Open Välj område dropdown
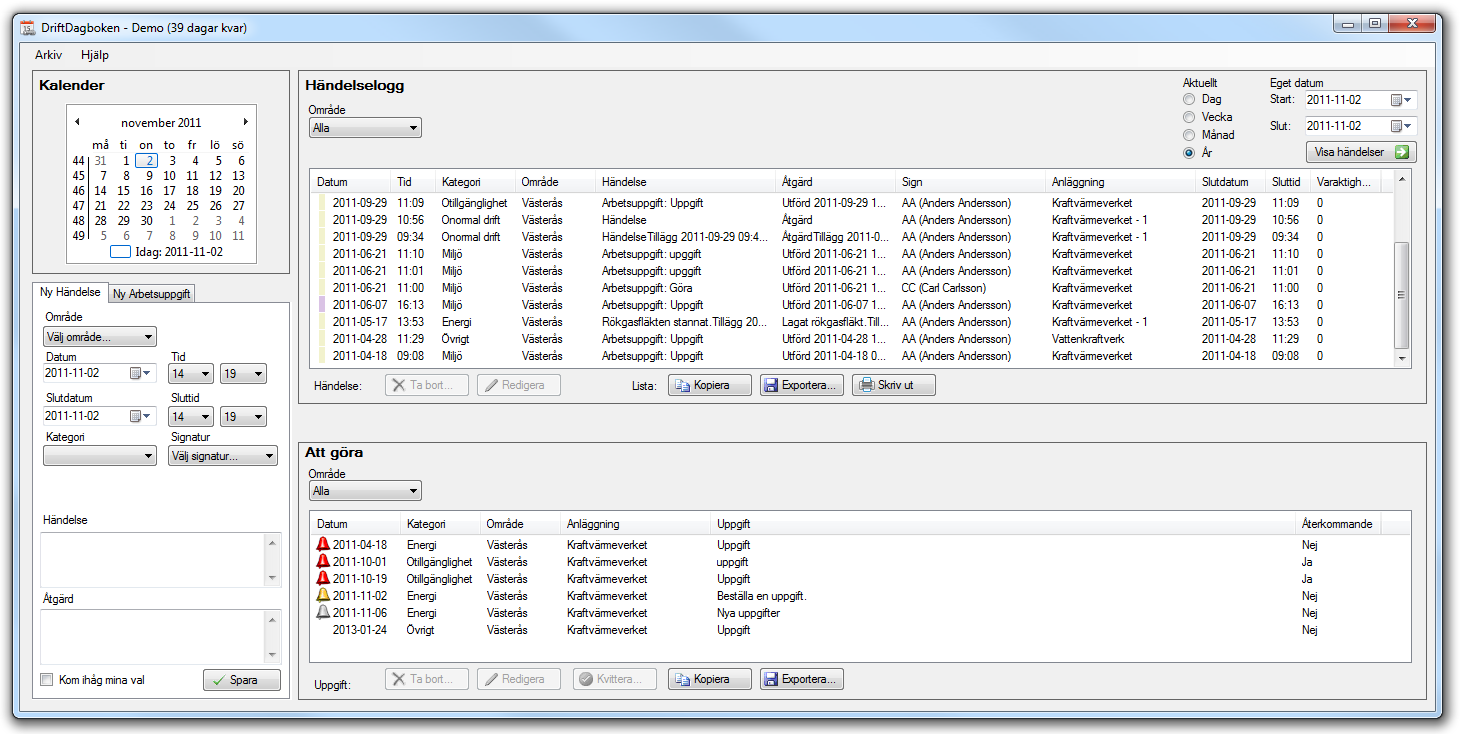 pos(100,337)
